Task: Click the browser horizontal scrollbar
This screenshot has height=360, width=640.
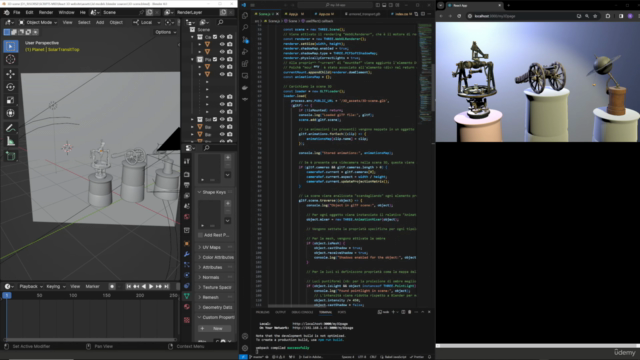Action: 537,346
